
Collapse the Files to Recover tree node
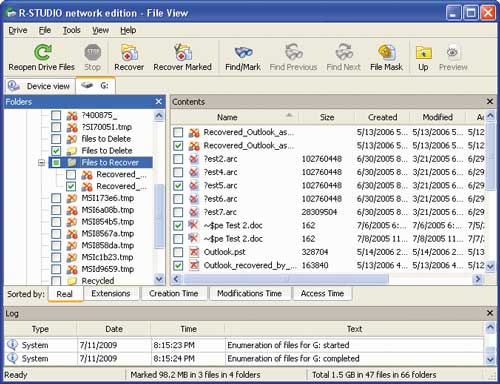coord(41,163)
